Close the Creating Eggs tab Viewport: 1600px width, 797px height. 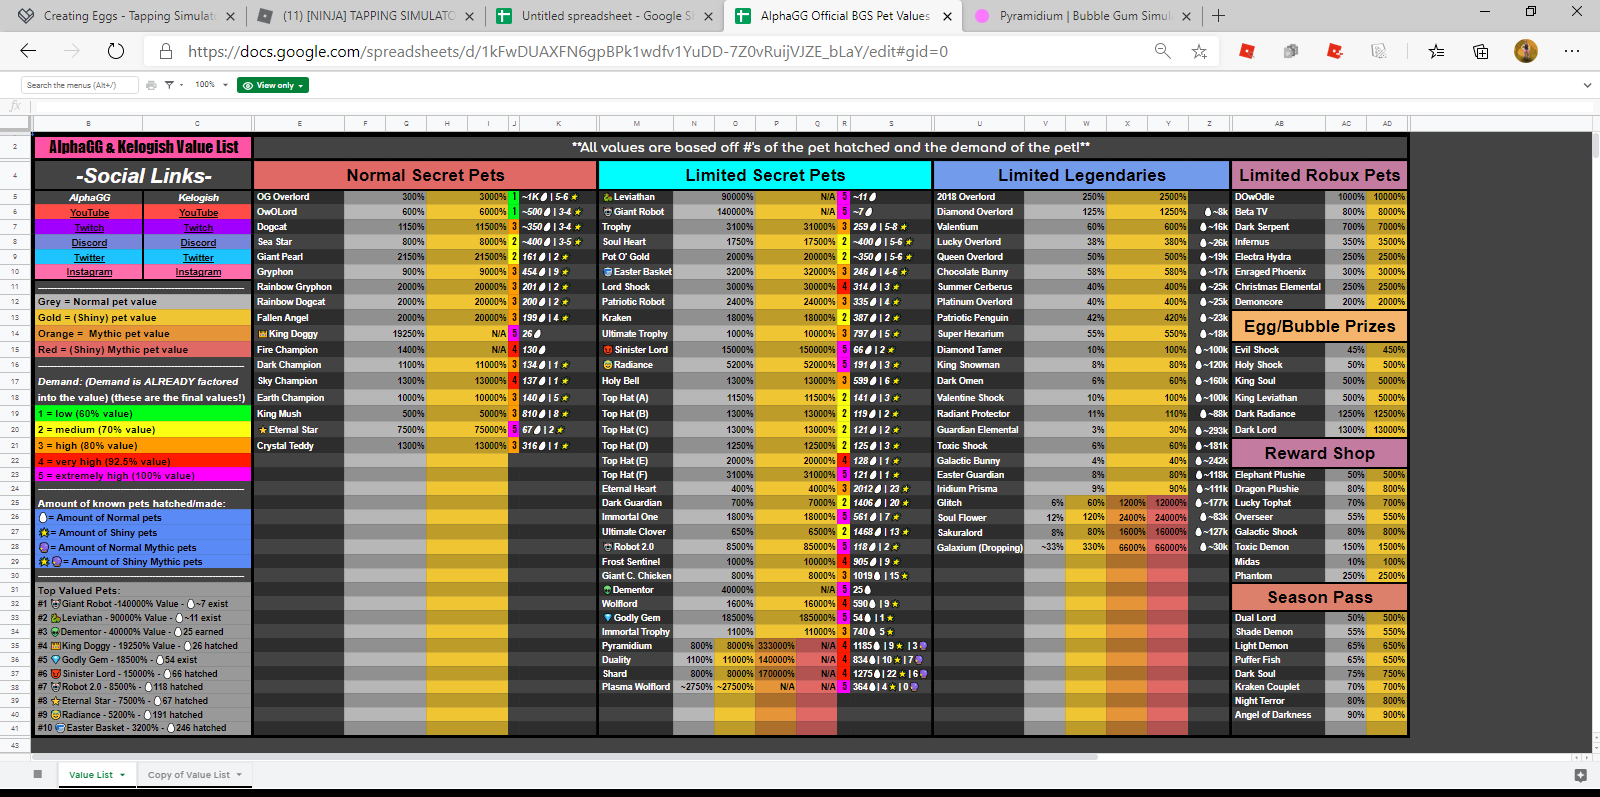pos(231,16)
